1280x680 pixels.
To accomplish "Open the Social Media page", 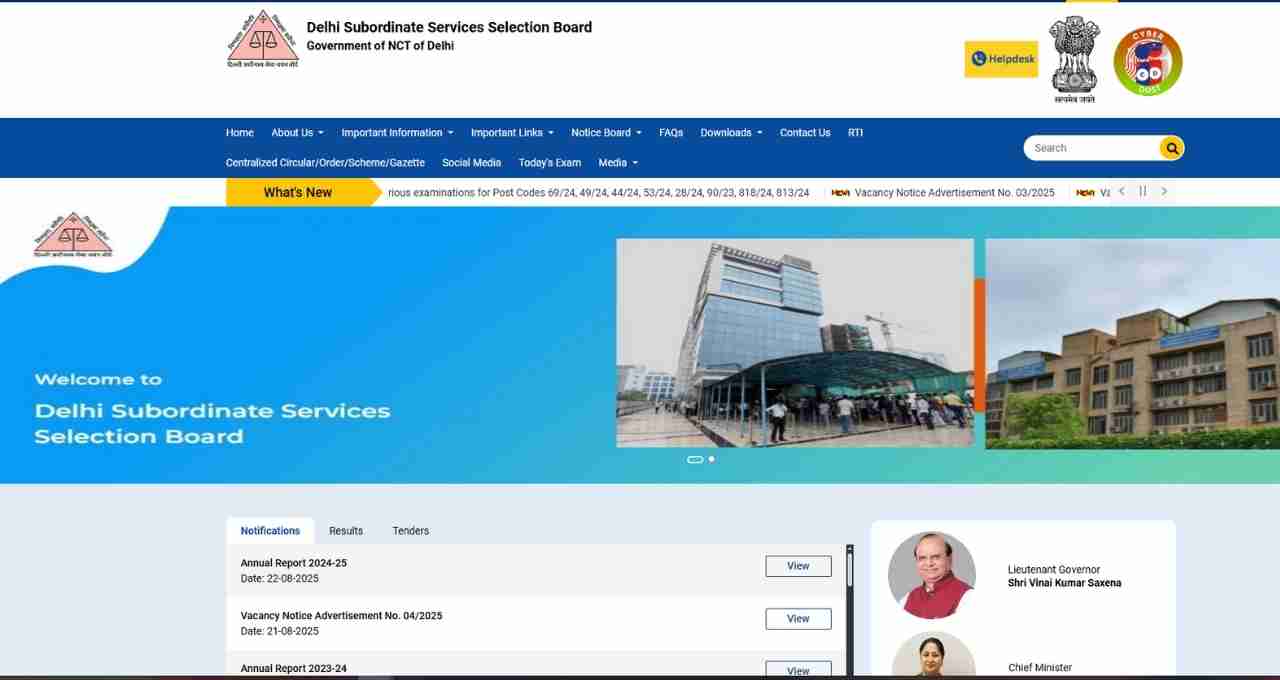I will (x=471, y=162).
